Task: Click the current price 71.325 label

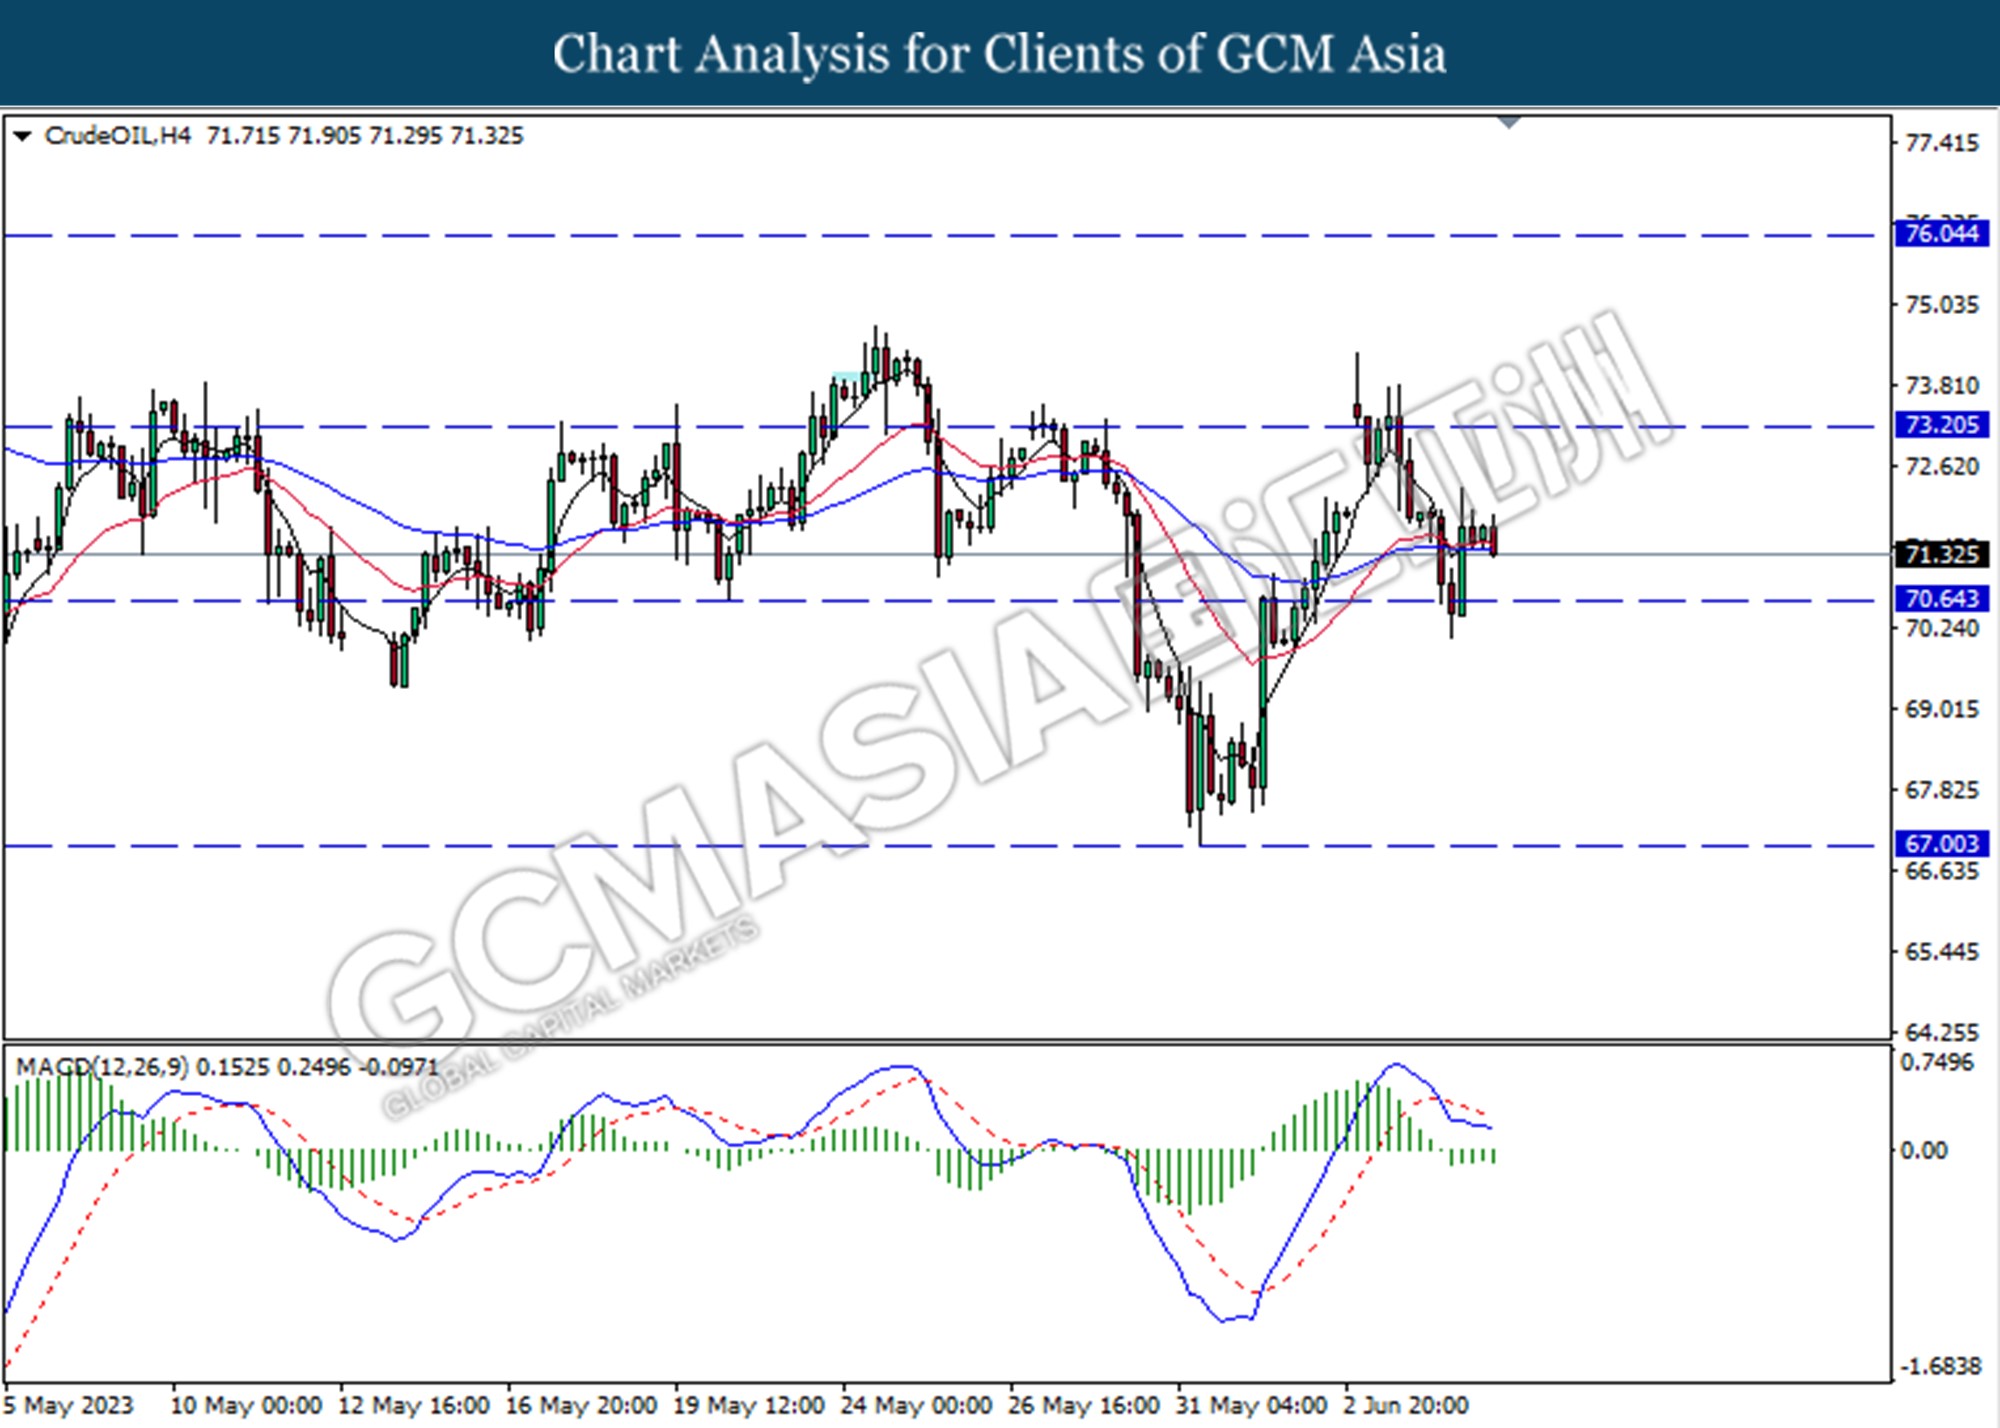Action: point(1942,554)
